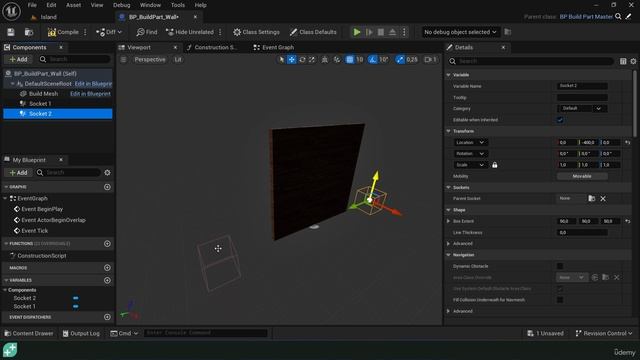The width and height of the screenshot is (640, 360).
Task: Add new macro plus icon
Action: [107, 268]
